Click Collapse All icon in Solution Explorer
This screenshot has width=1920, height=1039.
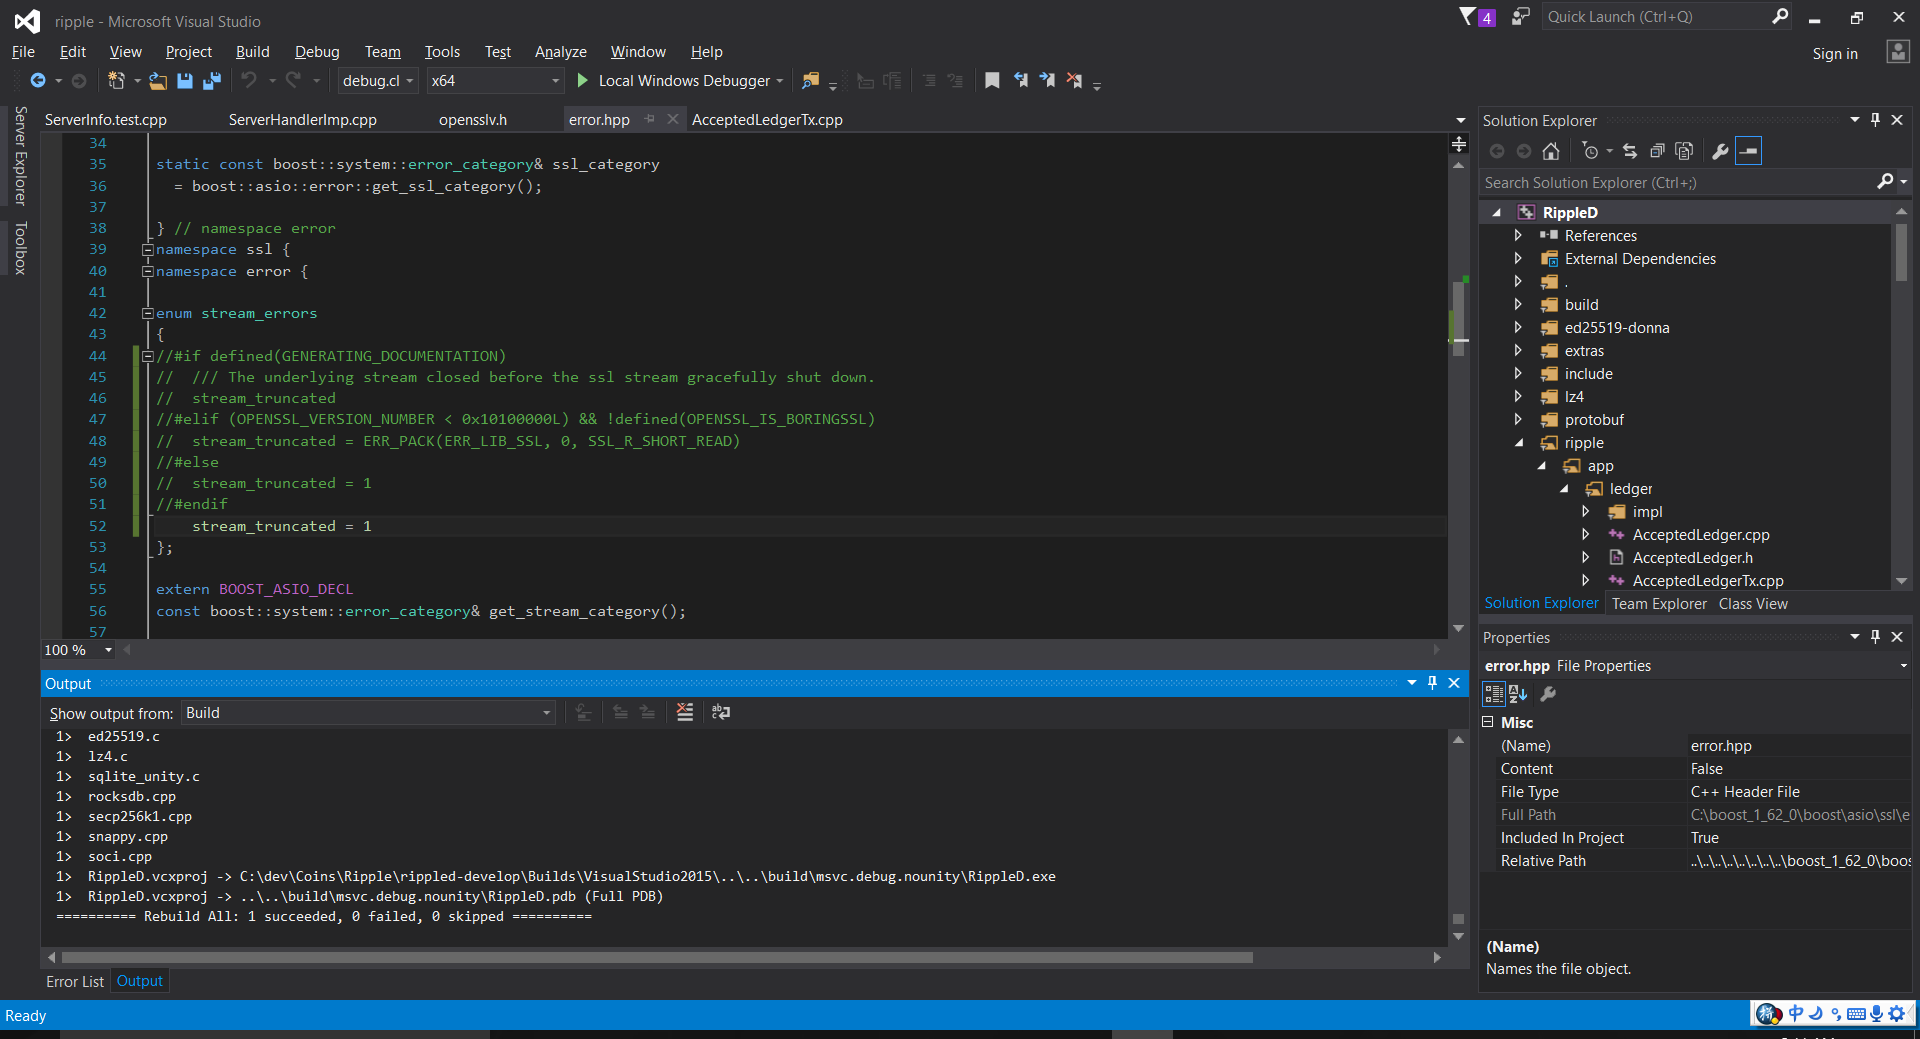tap(1657, 151)
